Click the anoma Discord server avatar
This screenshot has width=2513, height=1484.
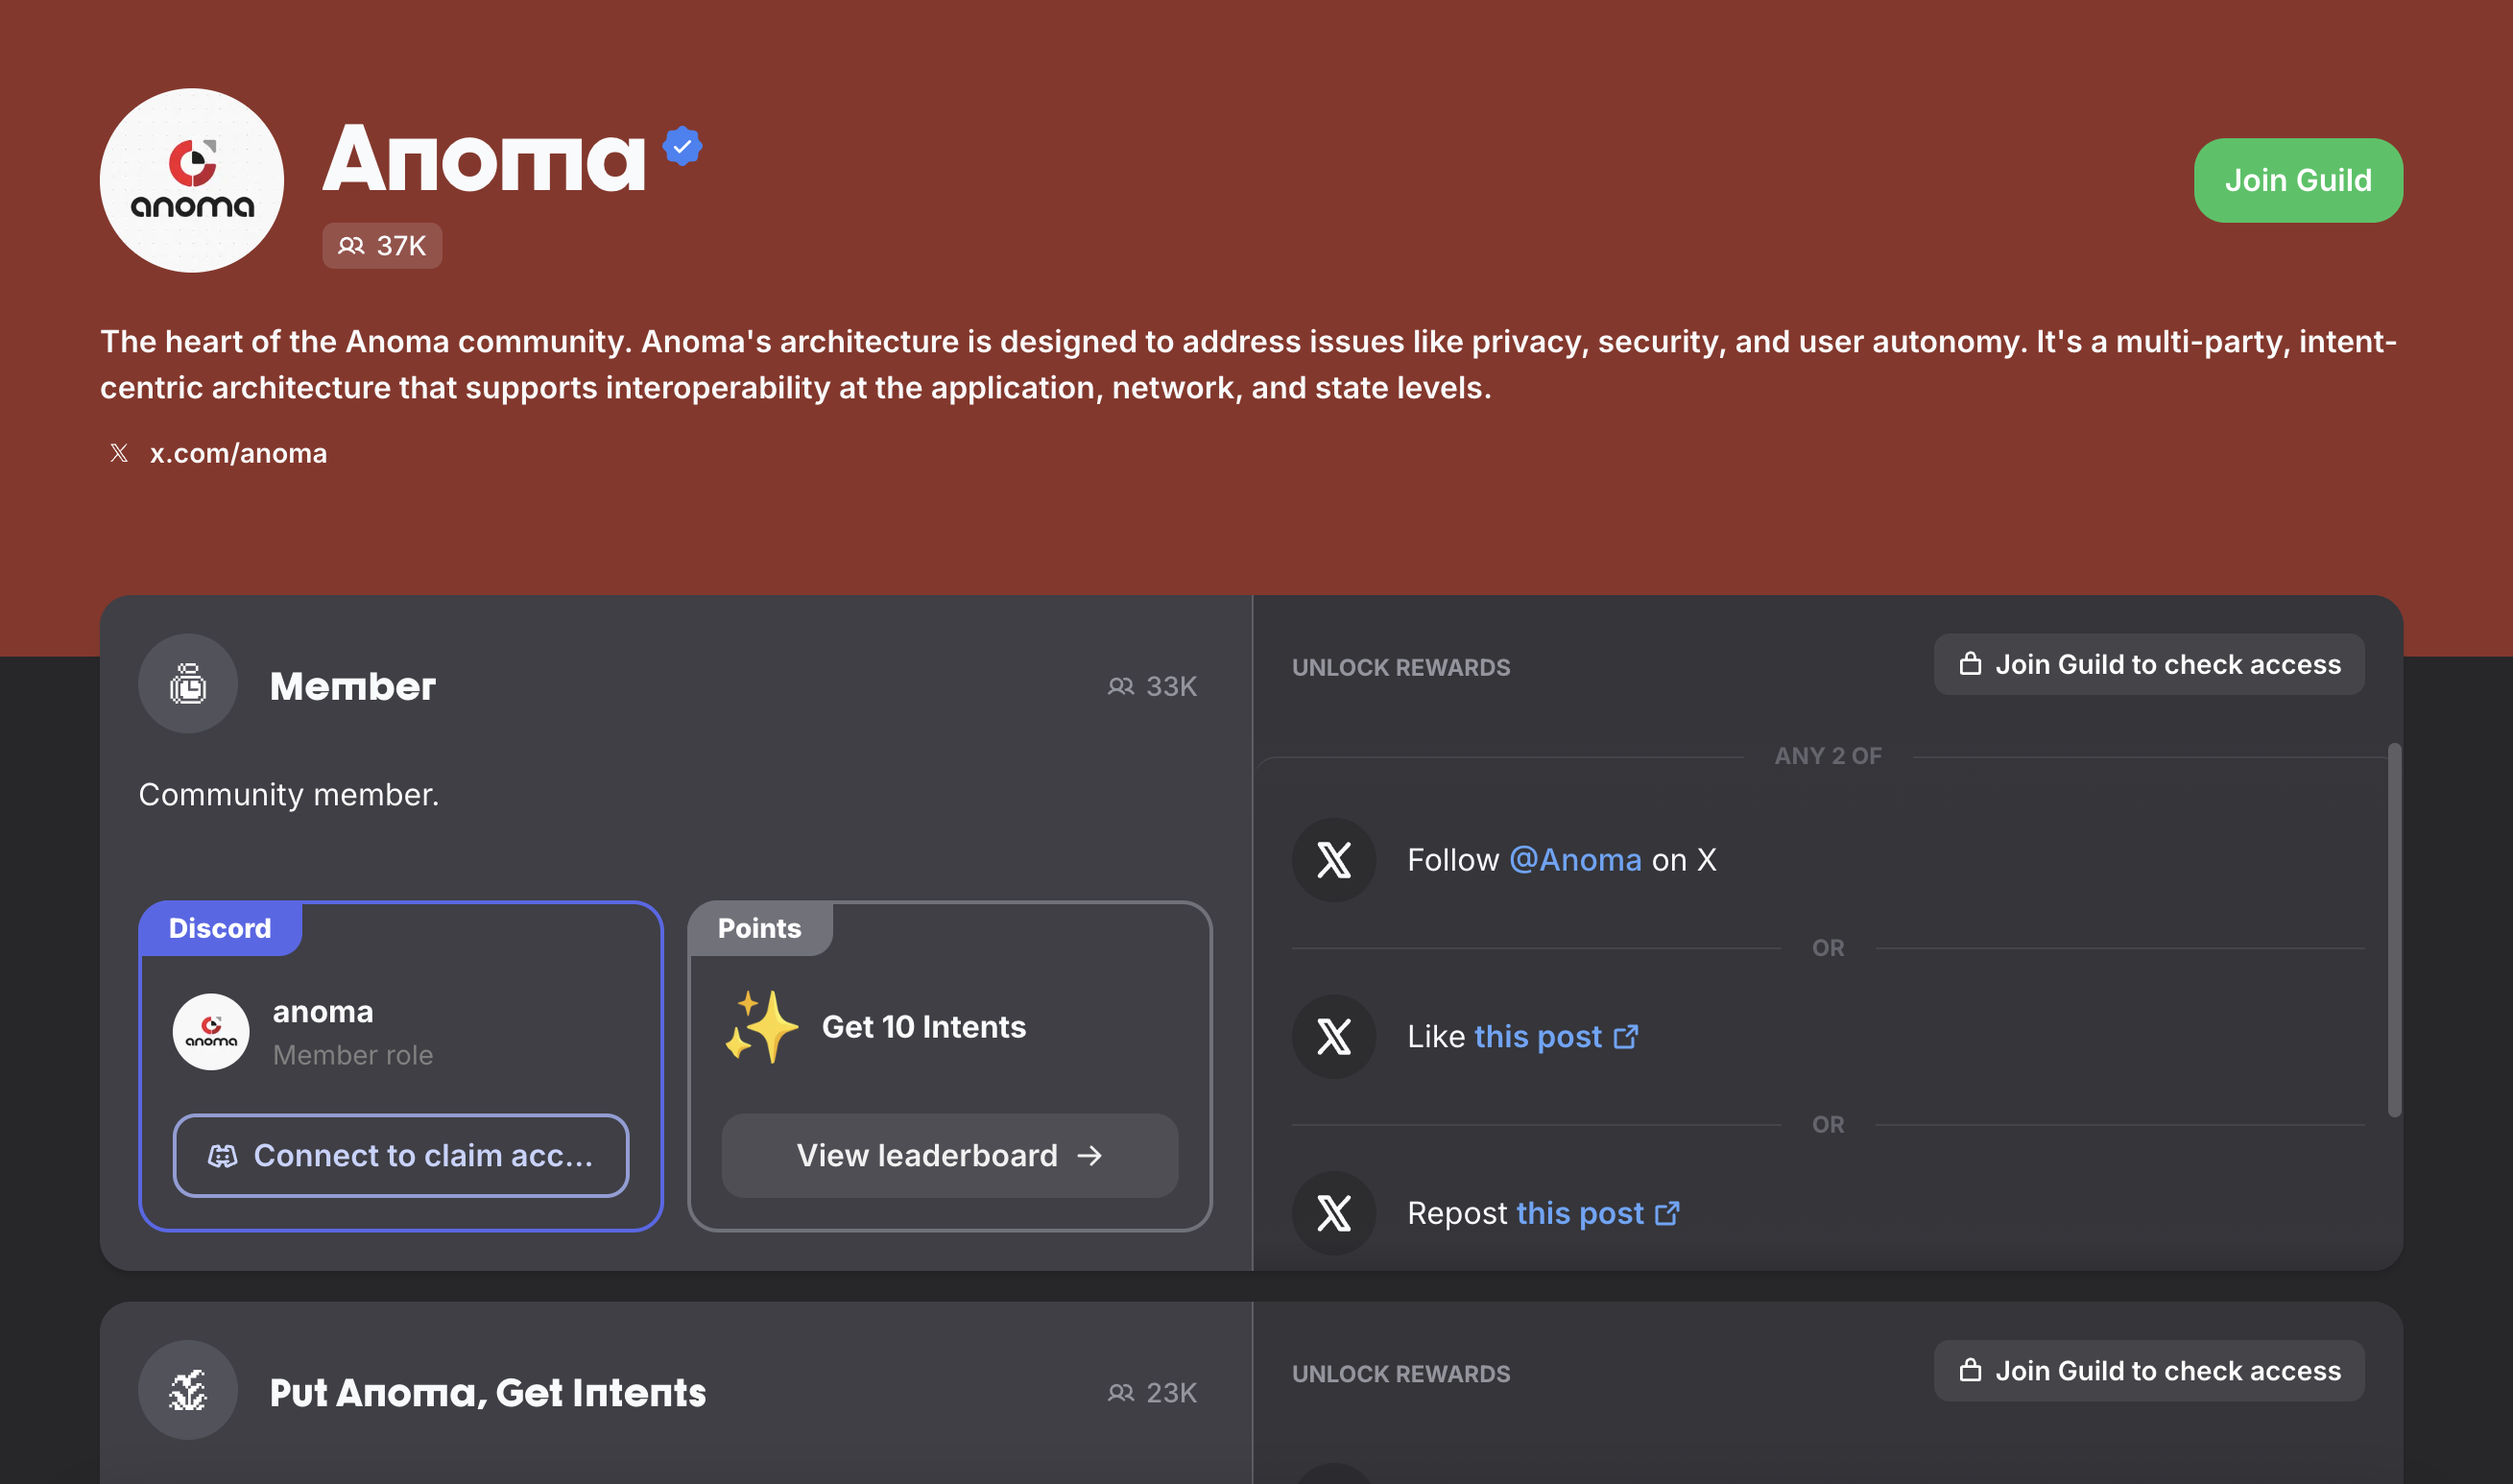click(x=211, y=1032)
